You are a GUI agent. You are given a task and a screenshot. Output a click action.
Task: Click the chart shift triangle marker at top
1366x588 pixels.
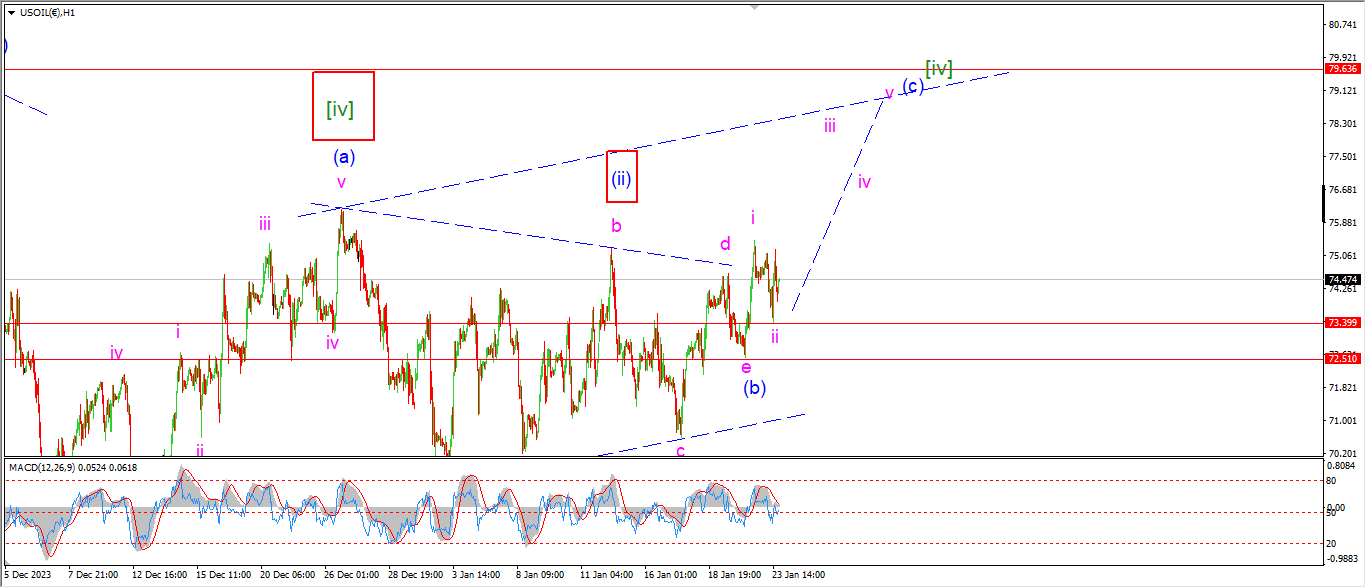(756, 7)
